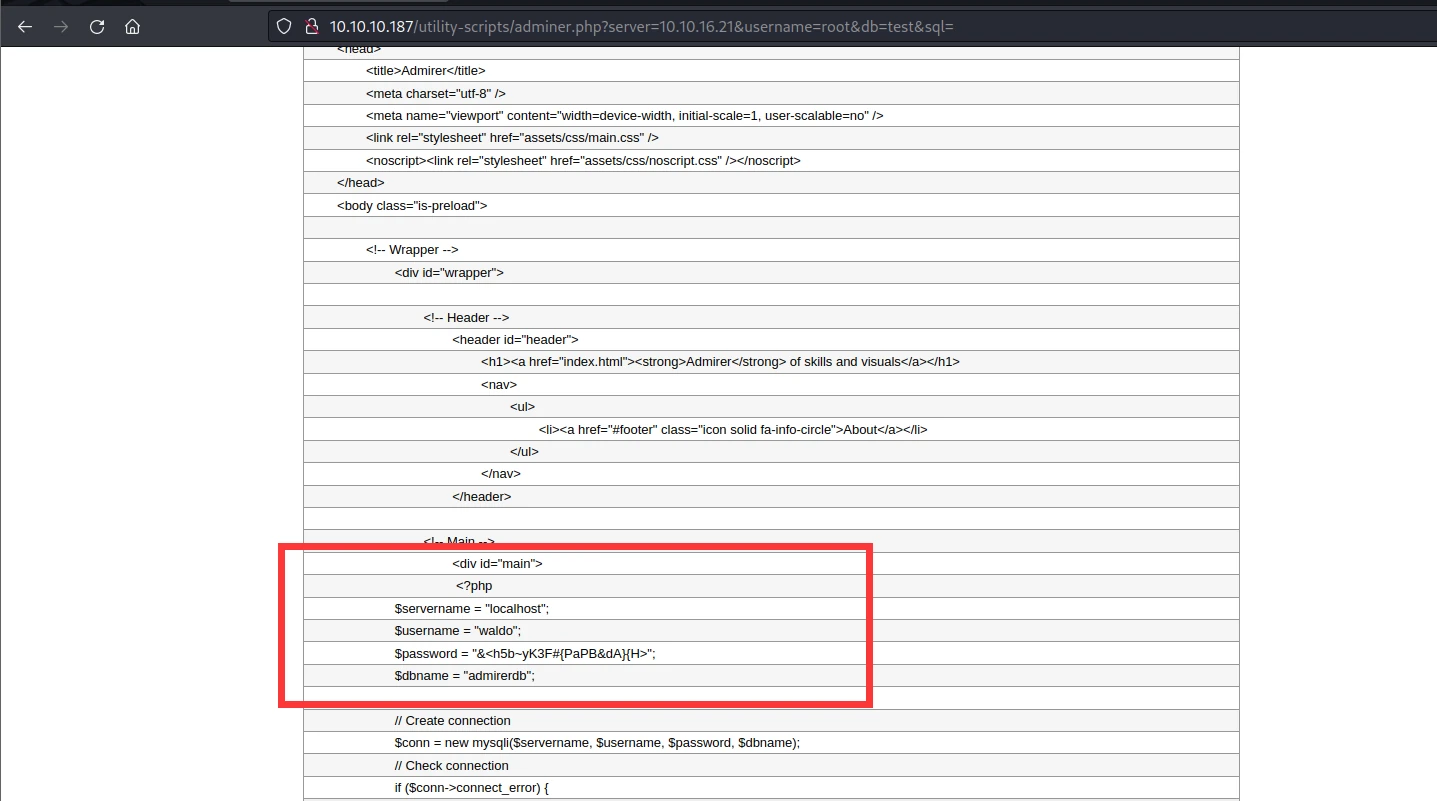Select the noscript.css stylesheet row
Screen dimensions: 1437x801
(x=771, y=160)
